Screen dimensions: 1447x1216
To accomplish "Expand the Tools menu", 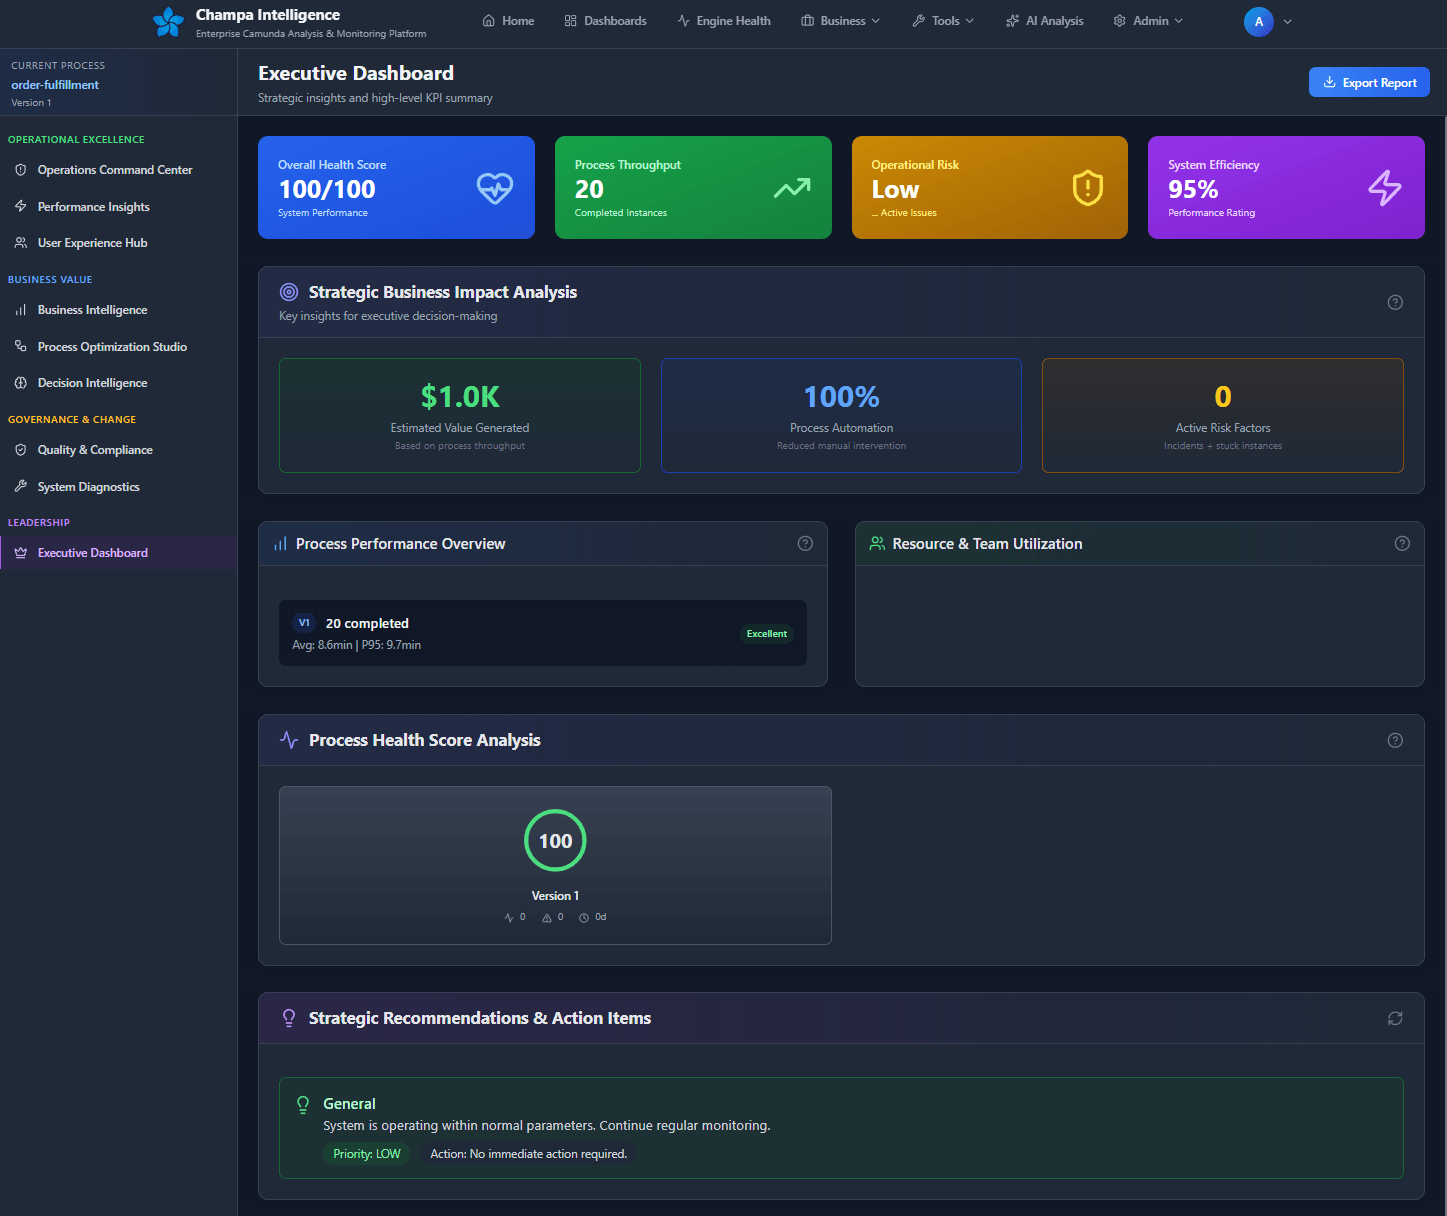I will tap(941, 20).
